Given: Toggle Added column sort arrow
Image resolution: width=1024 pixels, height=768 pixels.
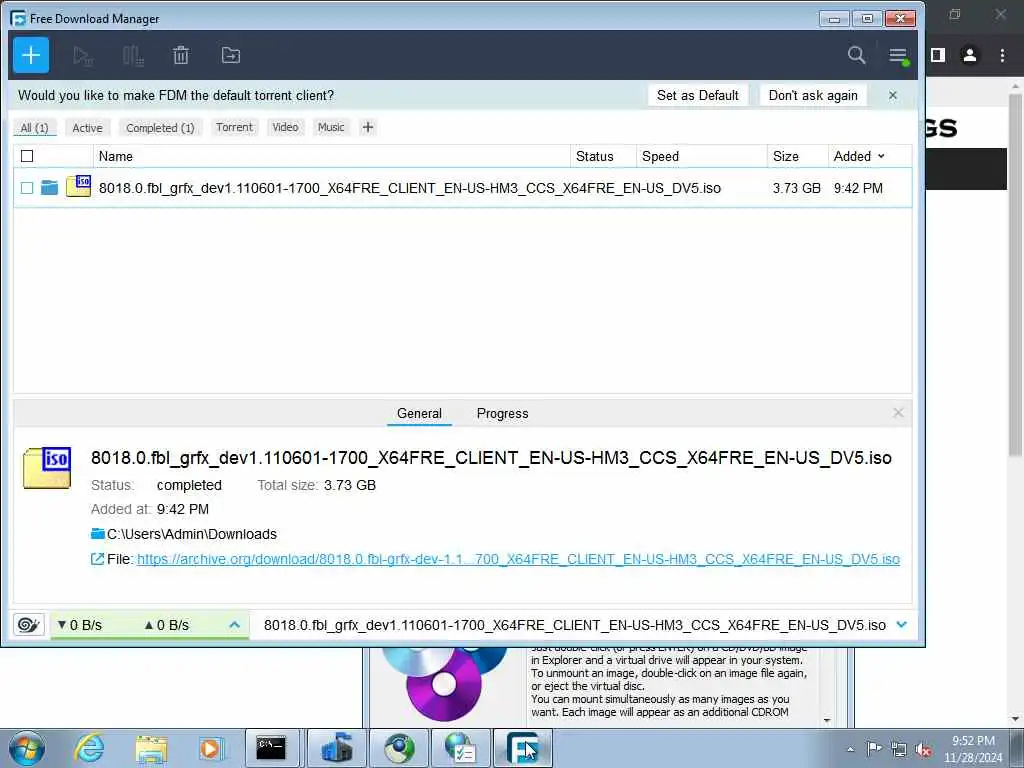Looking at the screenshot, I should (x=881, y=156).
